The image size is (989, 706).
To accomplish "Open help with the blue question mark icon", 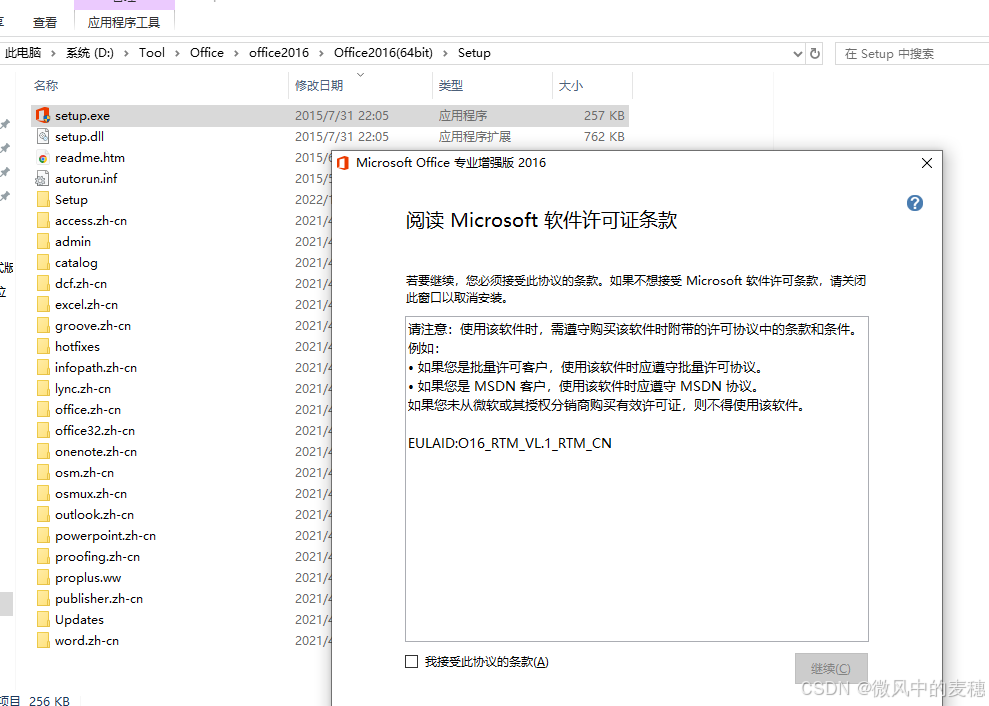I will click(x=915, y=203).
